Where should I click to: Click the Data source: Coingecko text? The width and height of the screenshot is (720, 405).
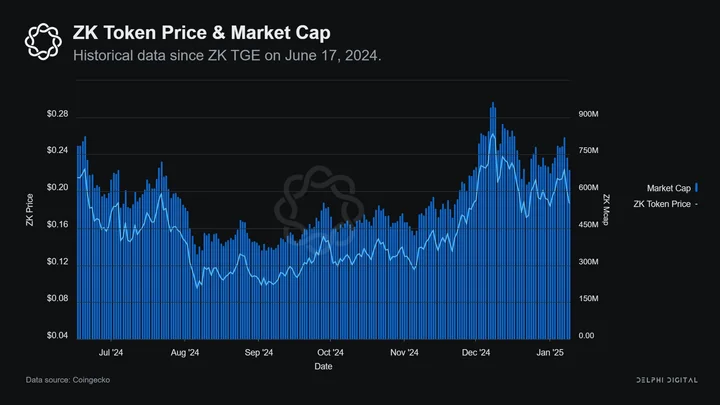68,380
